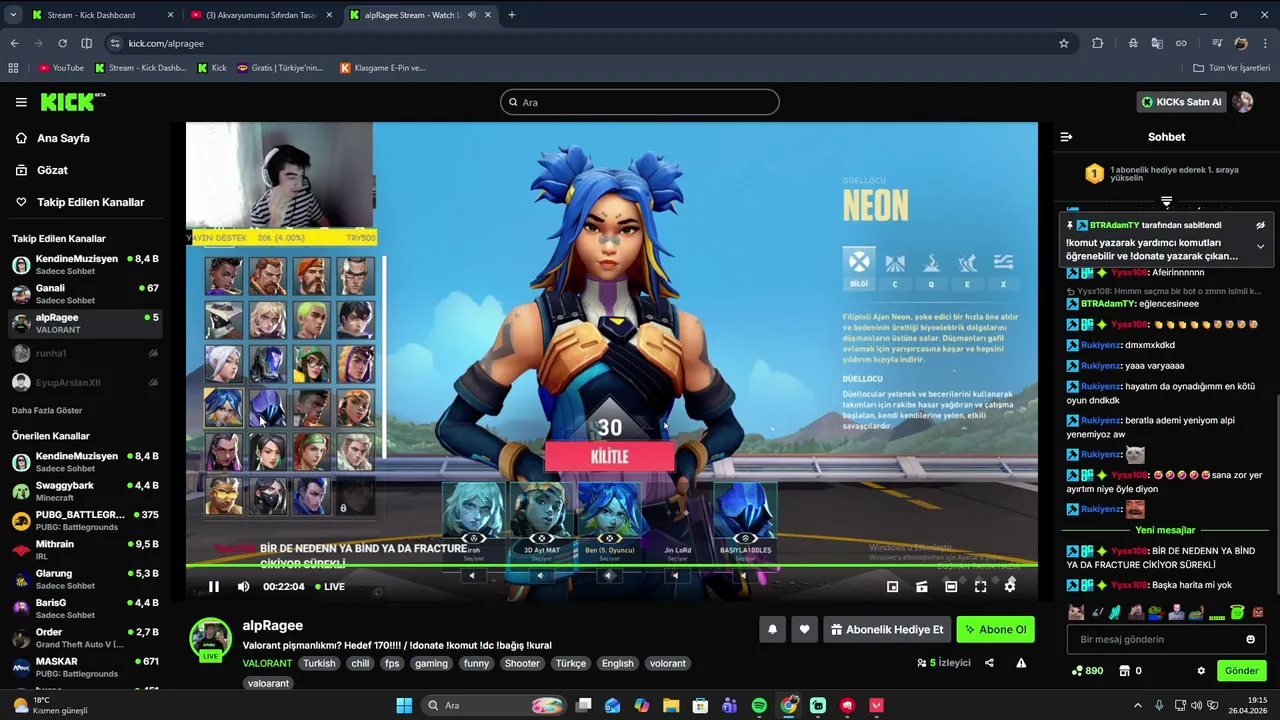Expand Daha Fazla Göster list

(47, 410)
